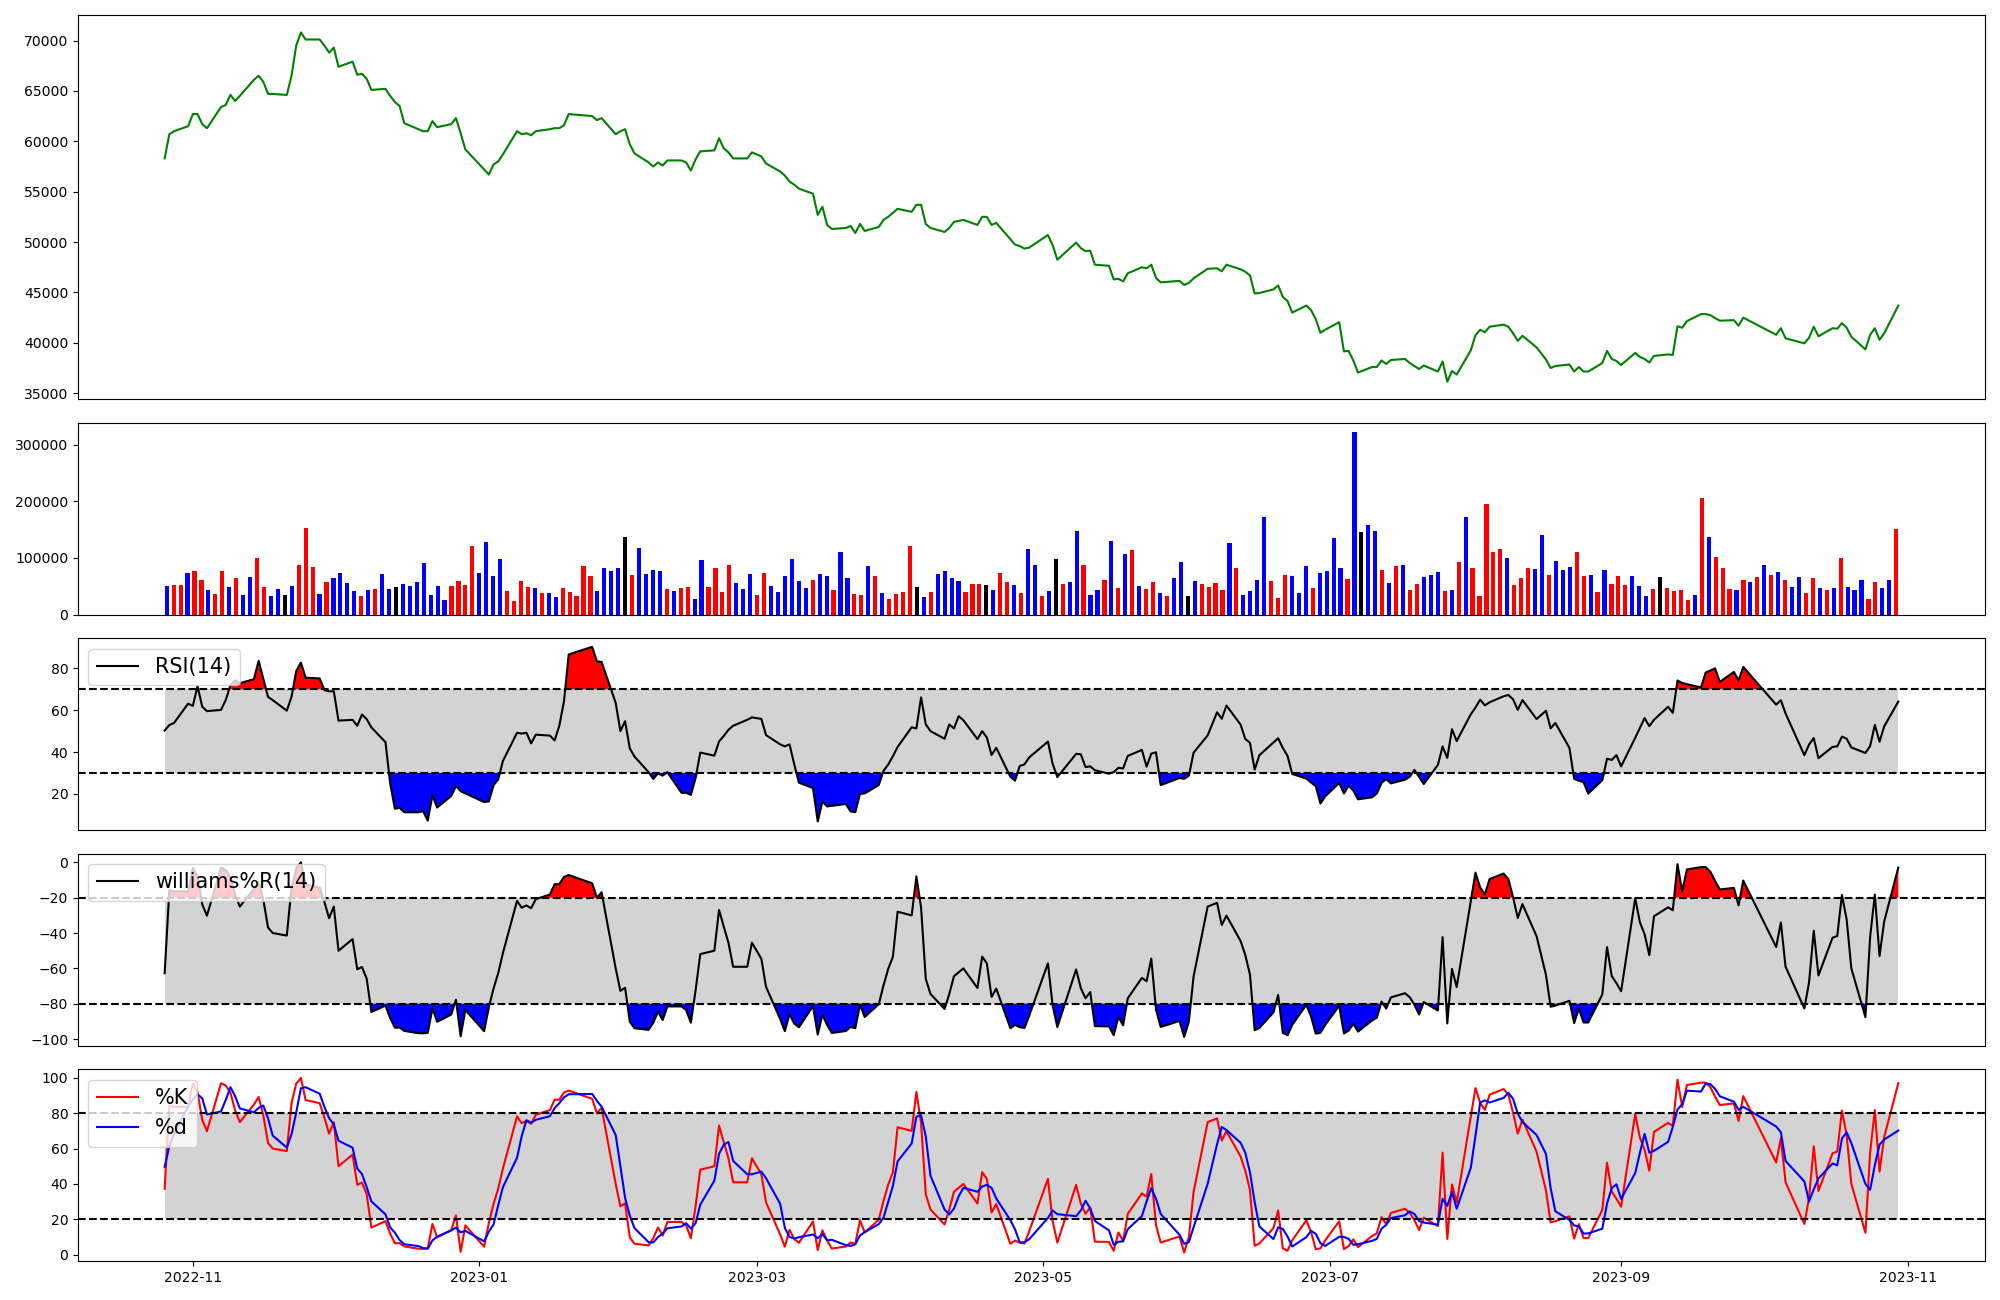
Task: Click the tallest blue volume bar
Action: pos(1354,523)
